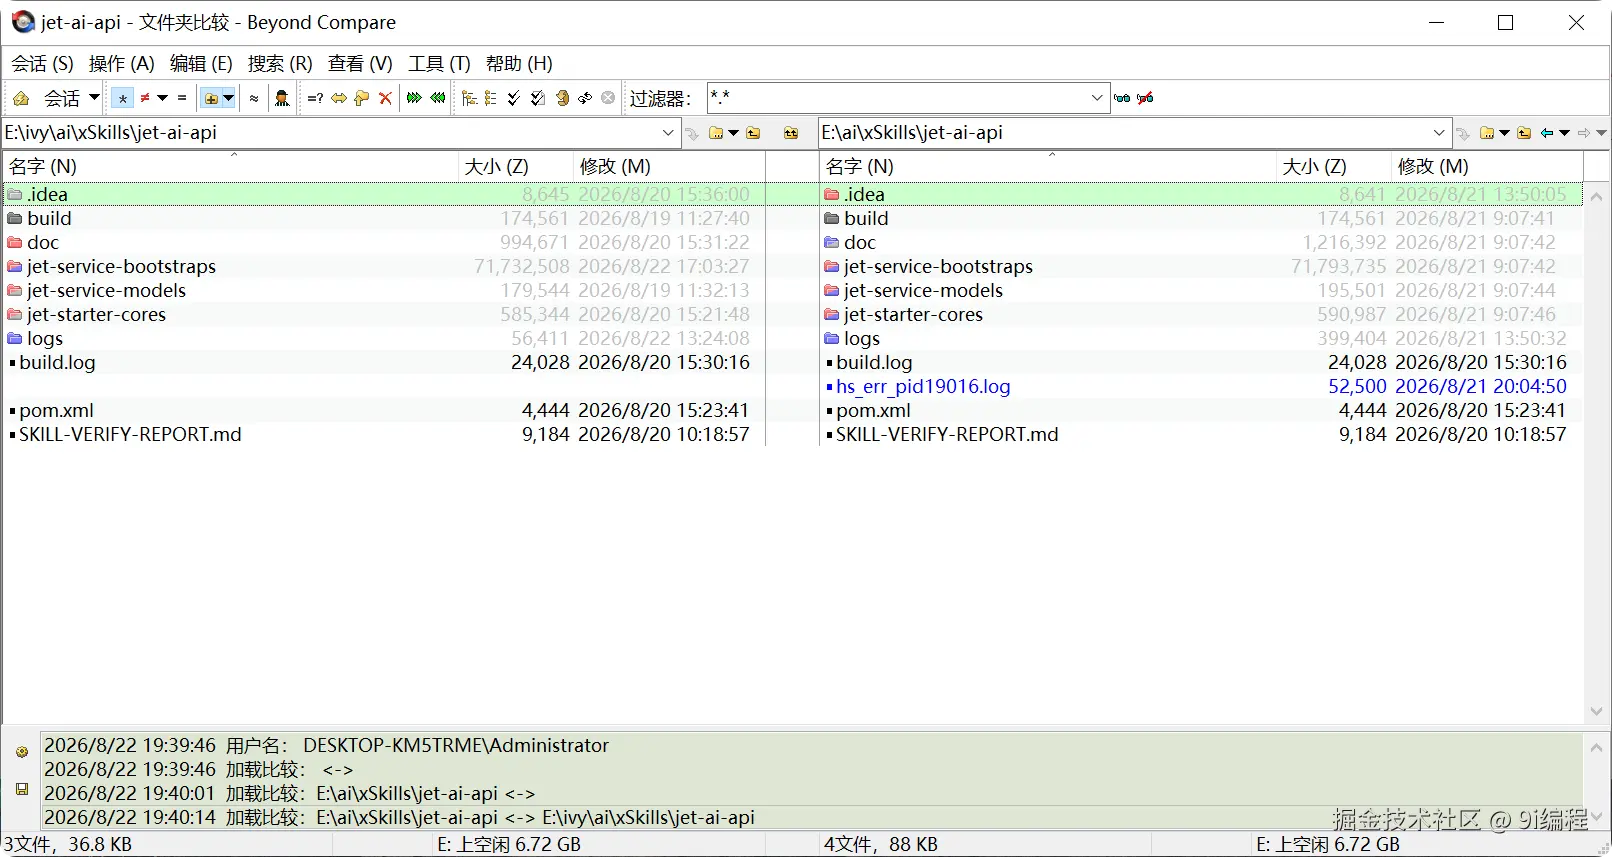This screenshot has height=857, width=1612.
Task: Browse for folder beside E:\ai\xSkills path
Action: (1487, 133)
